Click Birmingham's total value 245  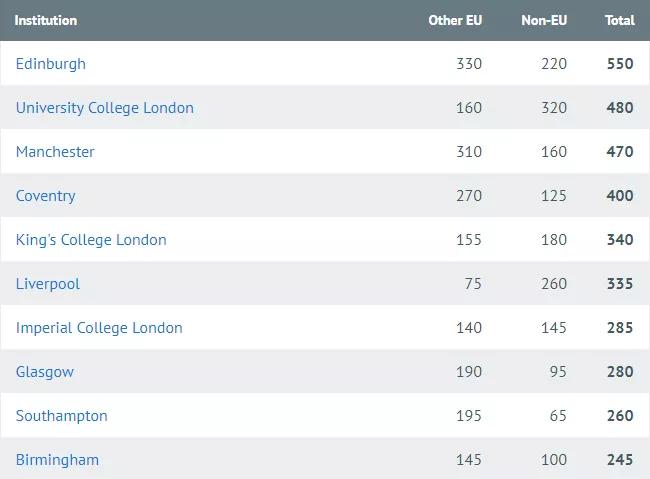(x=620, y=460)
